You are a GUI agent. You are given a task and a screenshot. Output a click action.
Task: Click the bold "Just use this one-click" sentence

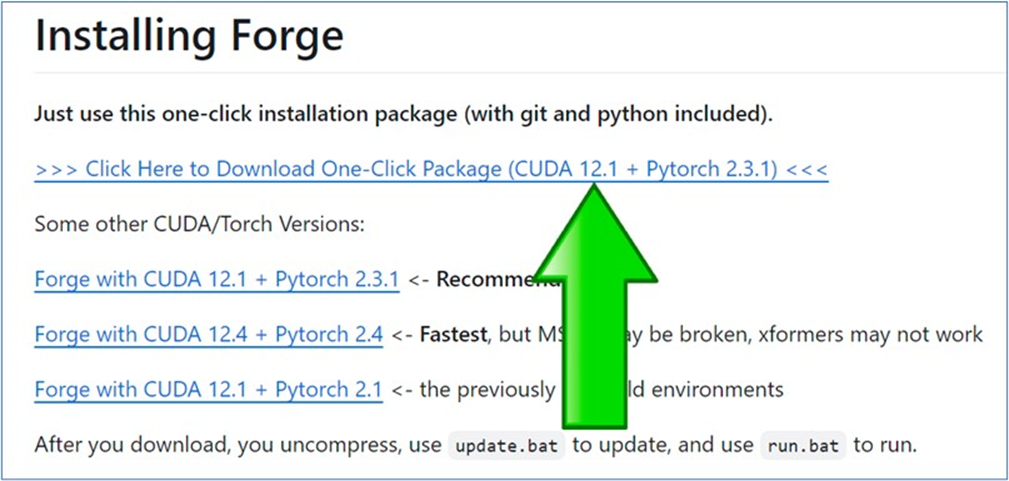click(250, 114)
